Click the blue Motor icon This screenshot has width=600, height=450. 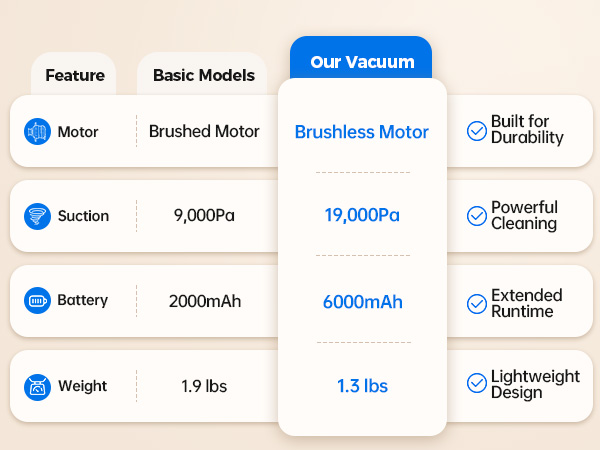pyautogui.click(x=37, y=131)
